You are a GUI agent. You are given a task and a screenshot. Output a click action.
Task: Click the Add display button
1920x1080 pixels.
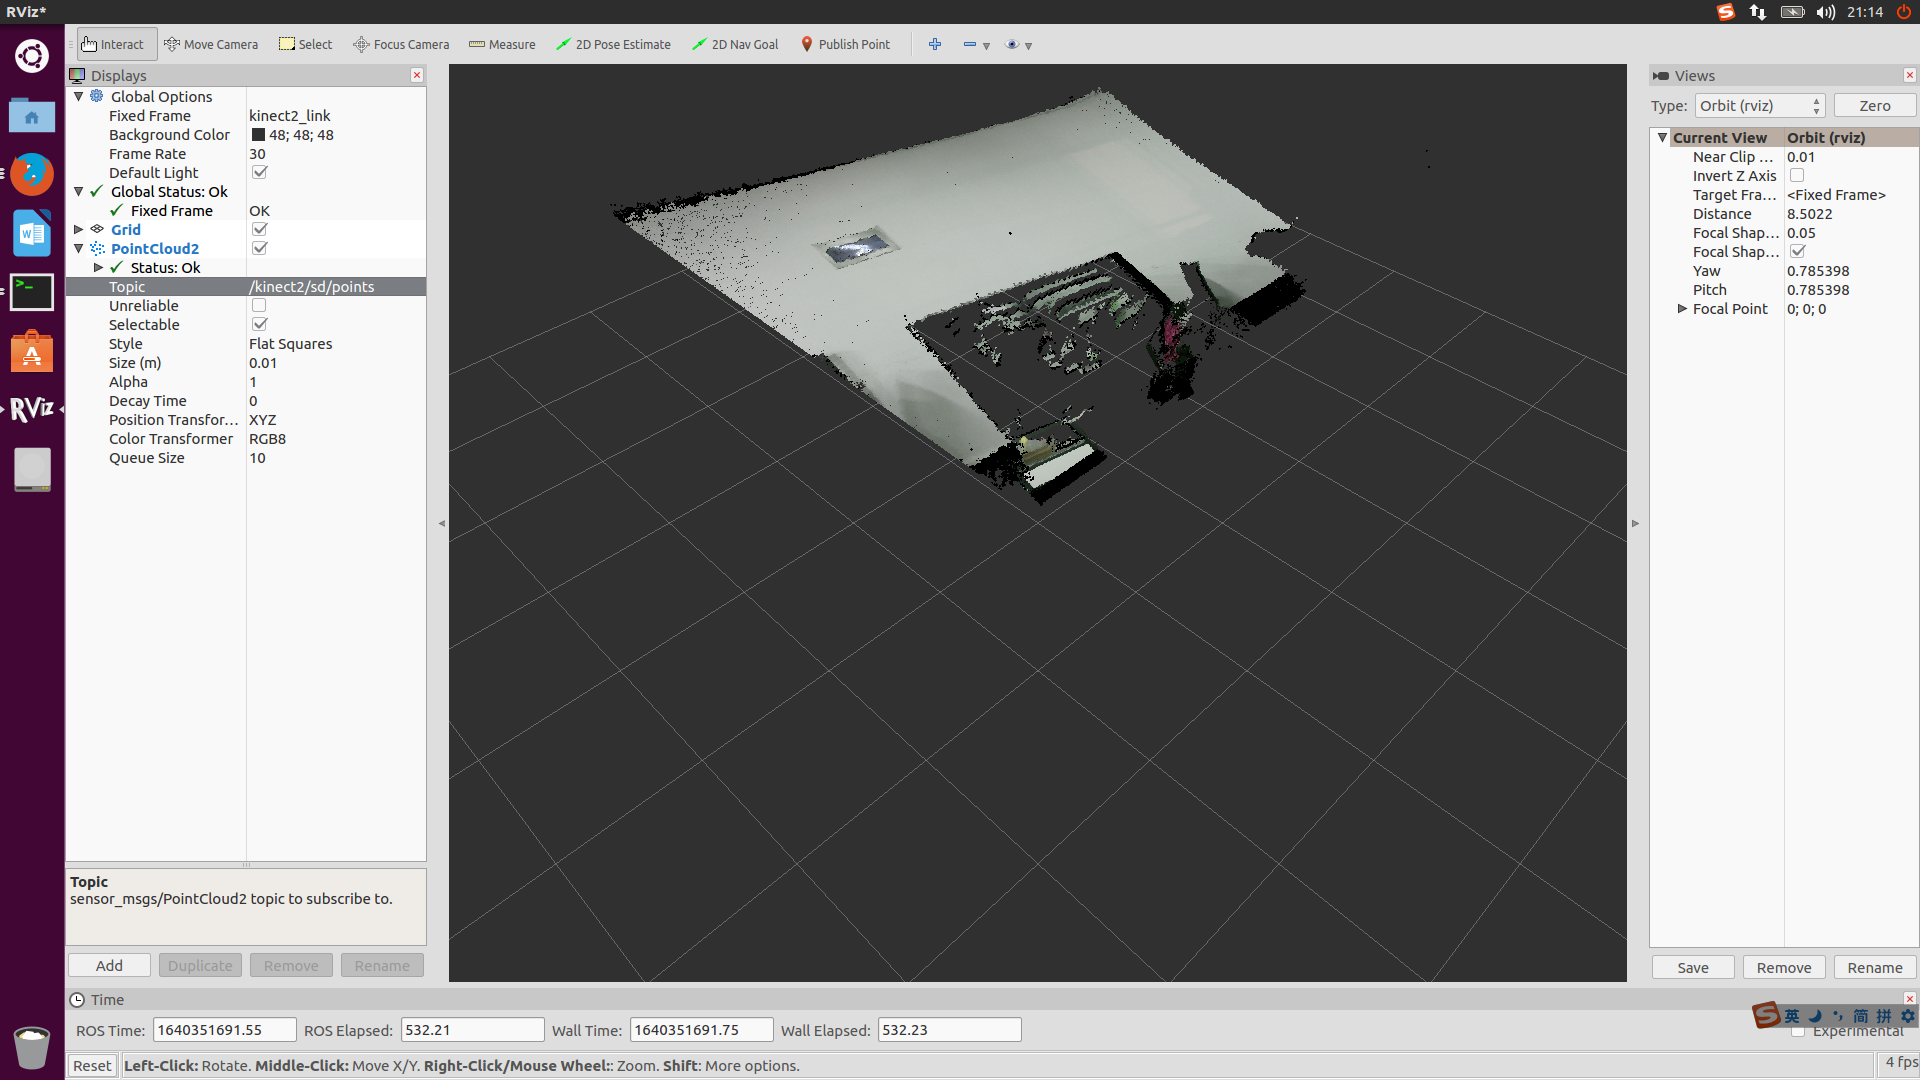click(x=109, y=965)
